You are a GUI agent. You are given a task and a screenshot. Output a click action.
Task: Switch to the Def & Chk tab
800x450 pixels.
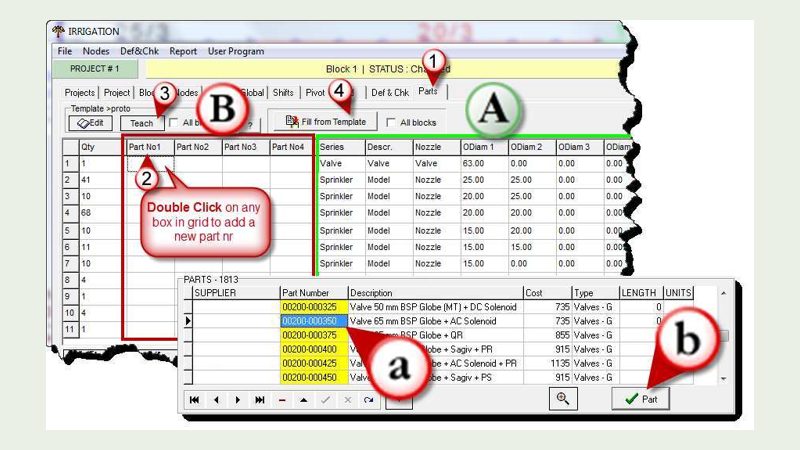(390, 92)
